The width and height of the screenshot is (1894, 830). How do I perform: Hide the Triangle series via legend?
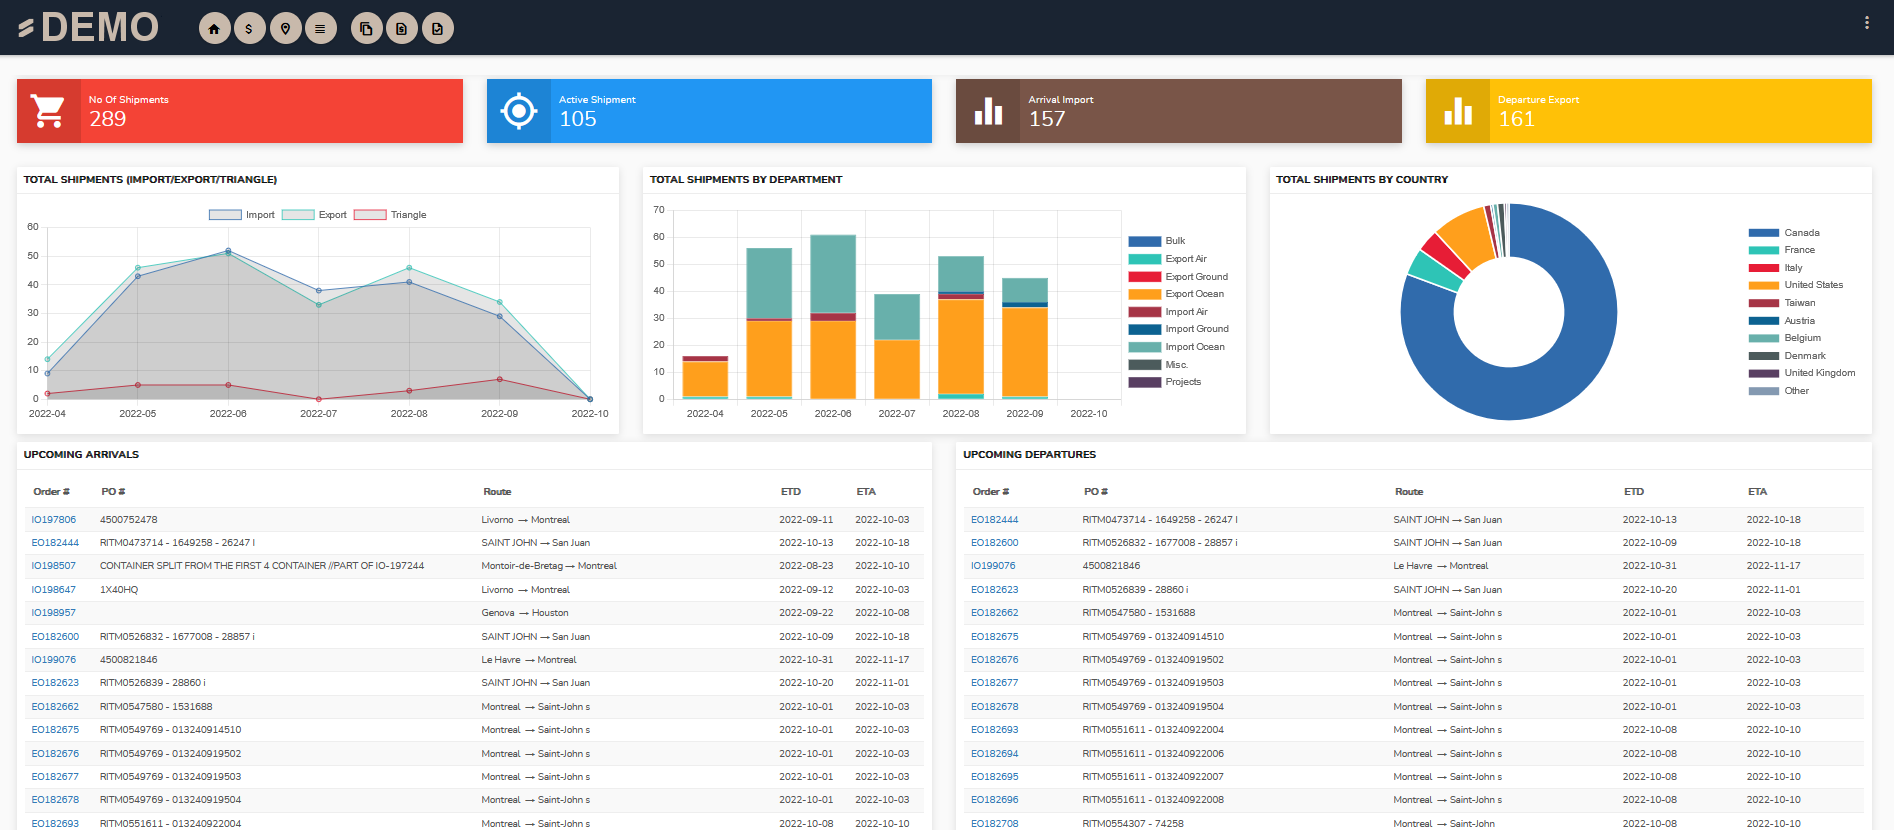390,215
